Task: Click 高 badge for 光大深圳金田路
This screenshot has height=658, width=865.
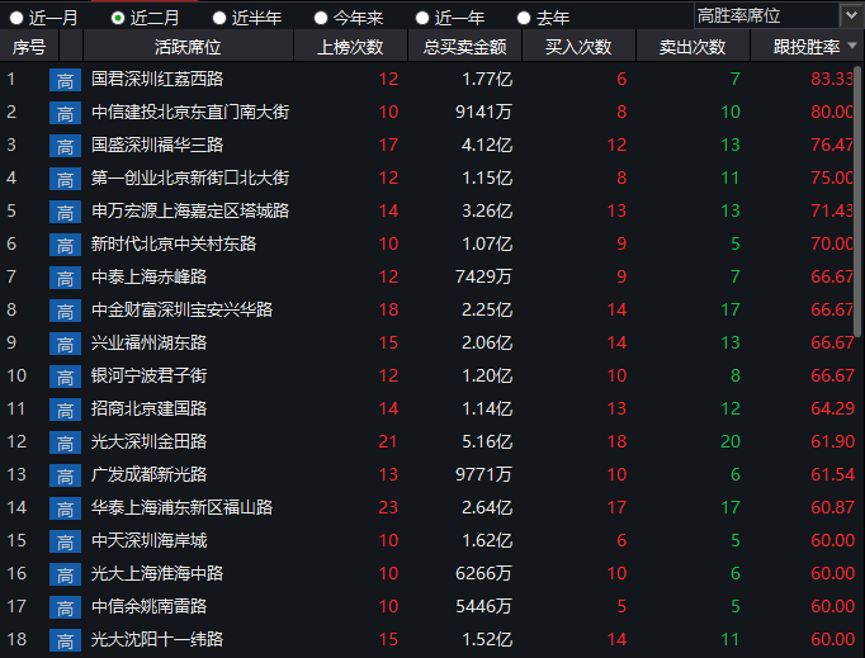Action: [x=65, y=443]
